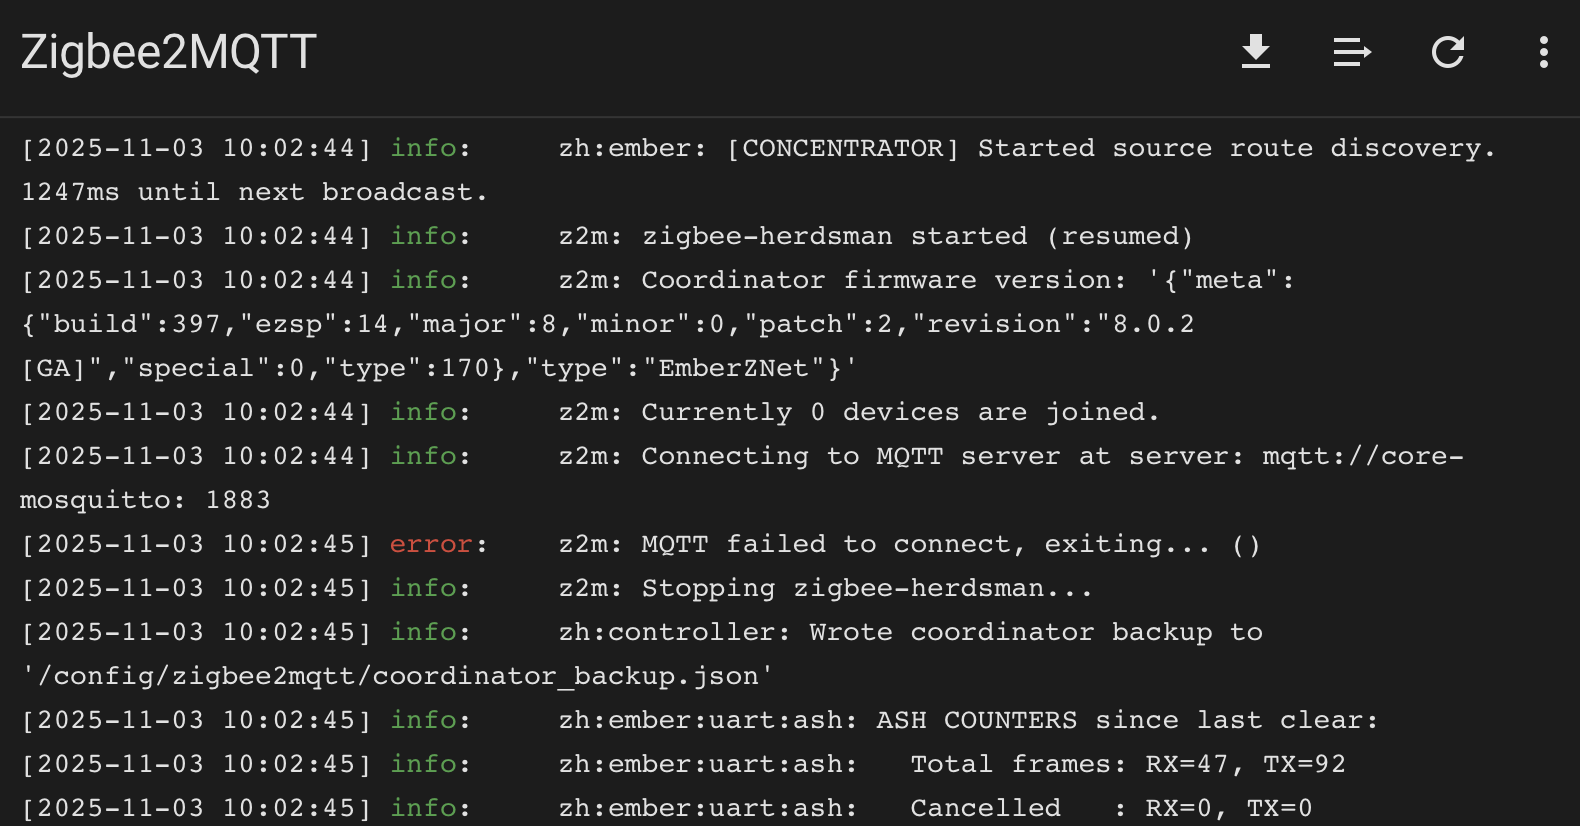This screenshot has height=826, width=1580.
Task: Click the refresh logs icon
Action: tap(1447, 52)
